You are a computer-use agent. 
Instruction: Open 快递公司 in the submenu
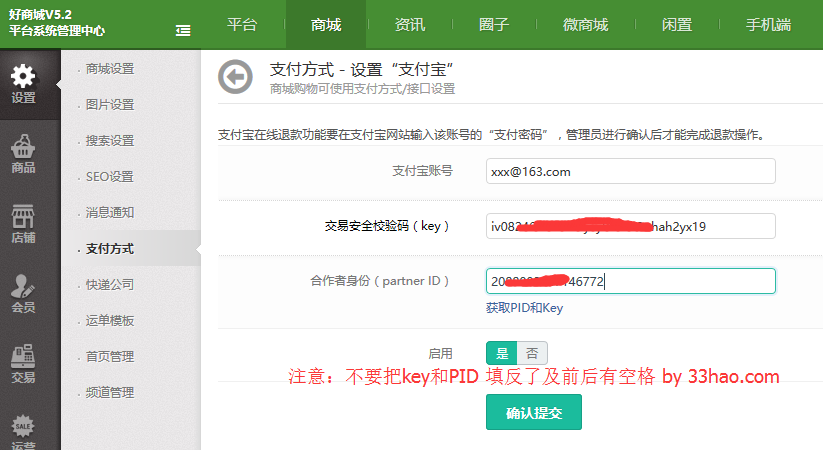(110, 285)
